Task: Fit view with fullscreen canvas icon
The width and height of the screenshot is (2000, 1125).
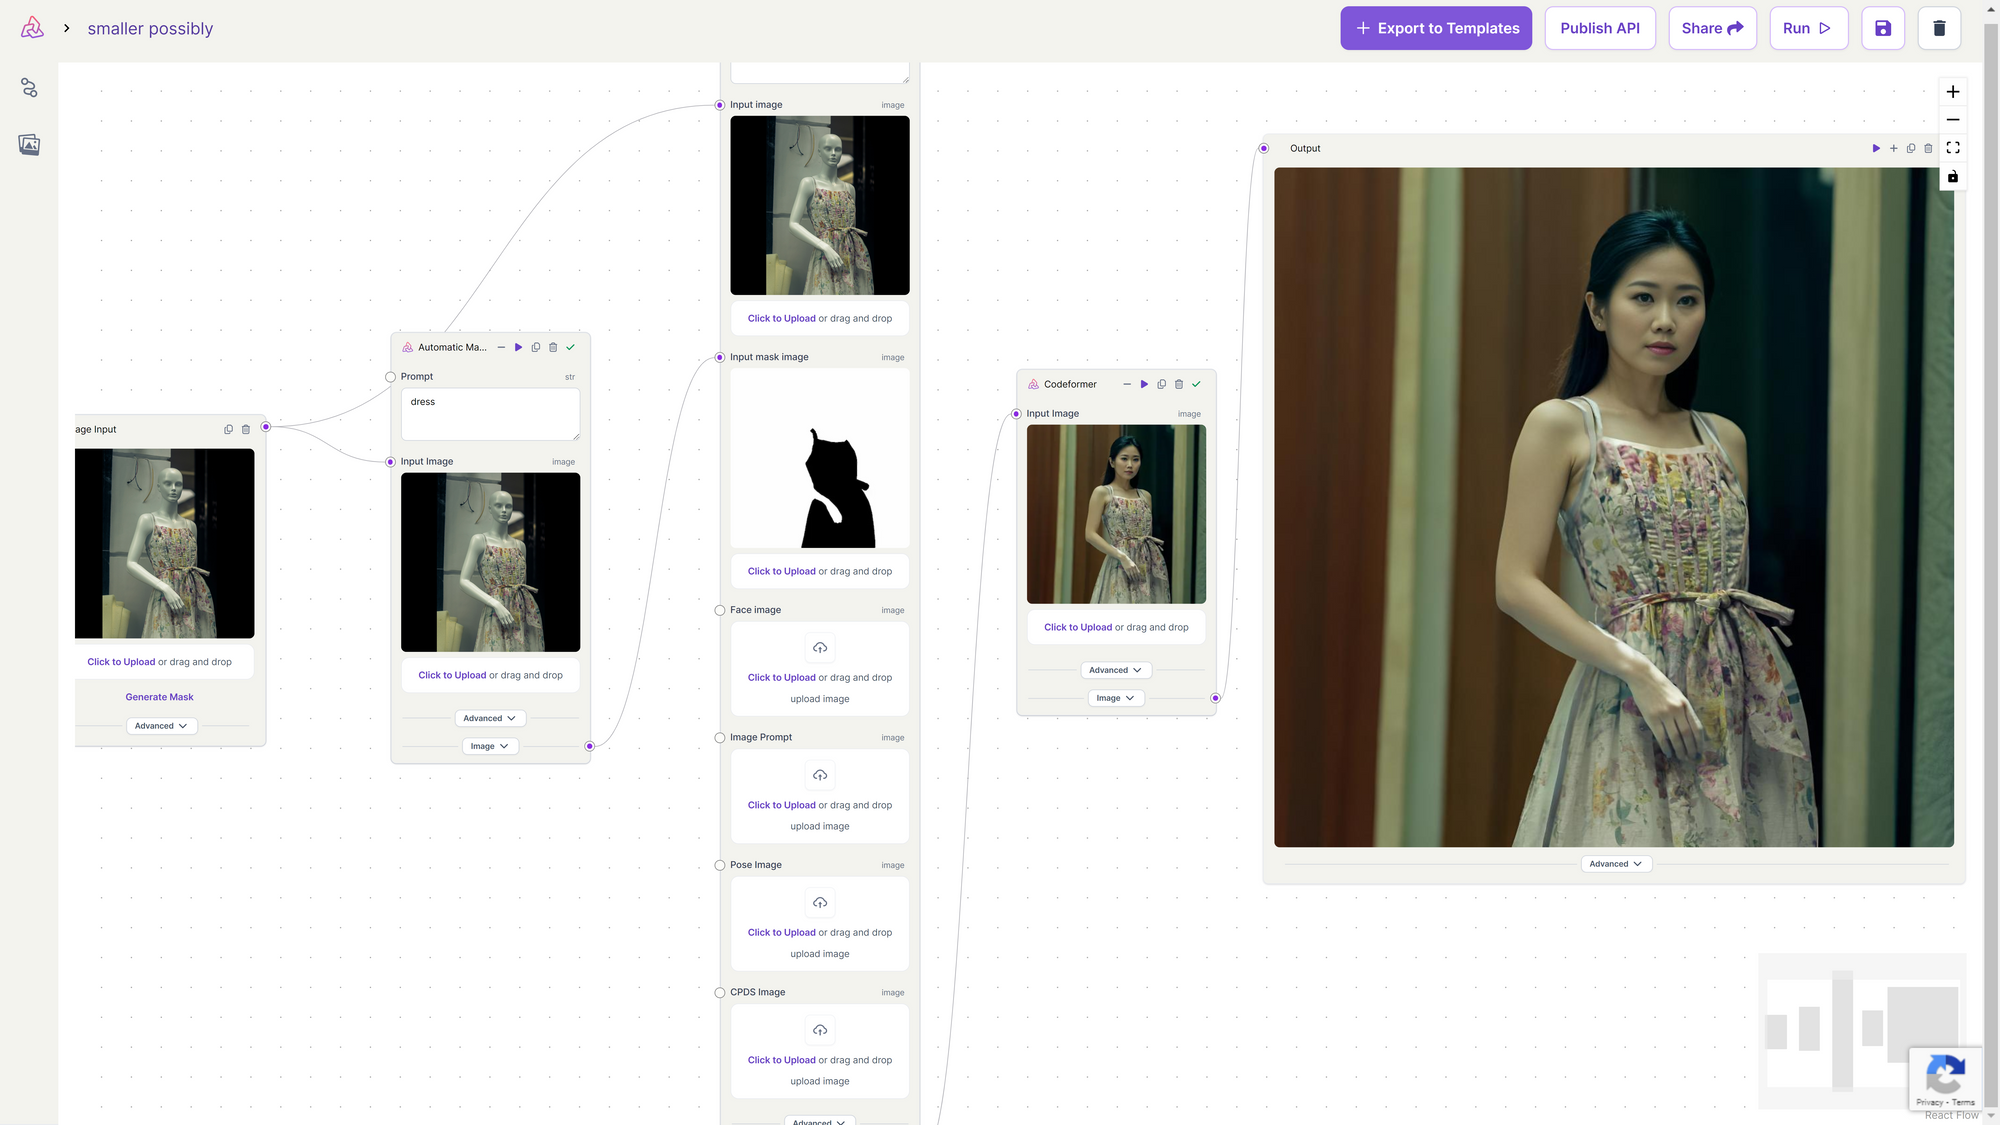Action: pos(1952,148)
